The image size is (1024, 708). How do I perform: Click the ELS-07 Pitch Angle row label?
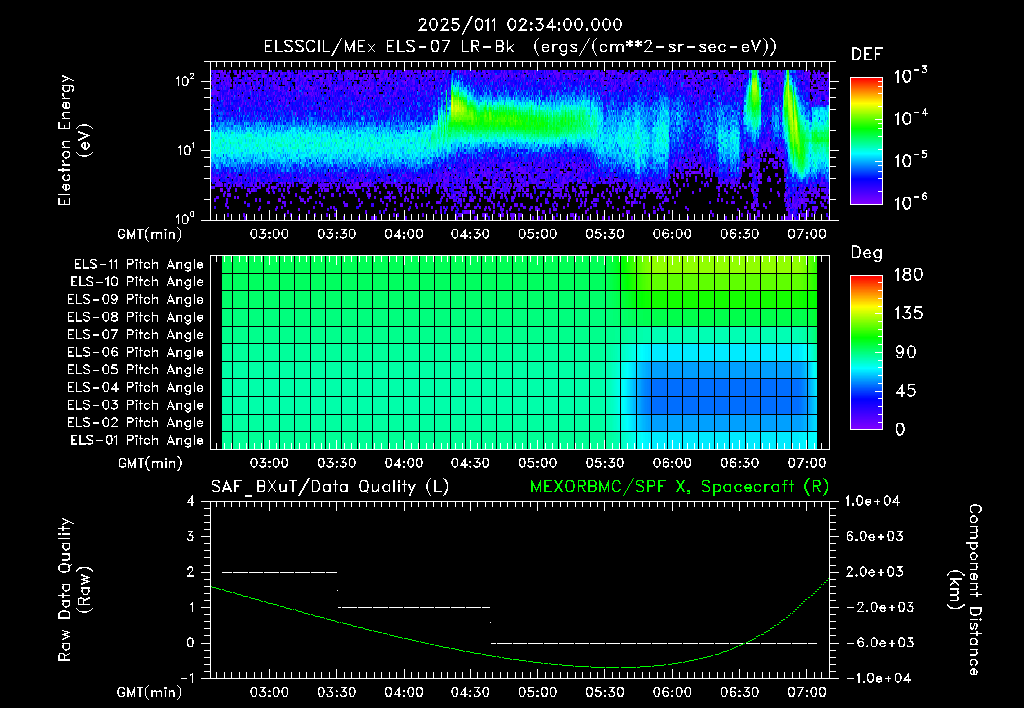(x=136, y=334)
